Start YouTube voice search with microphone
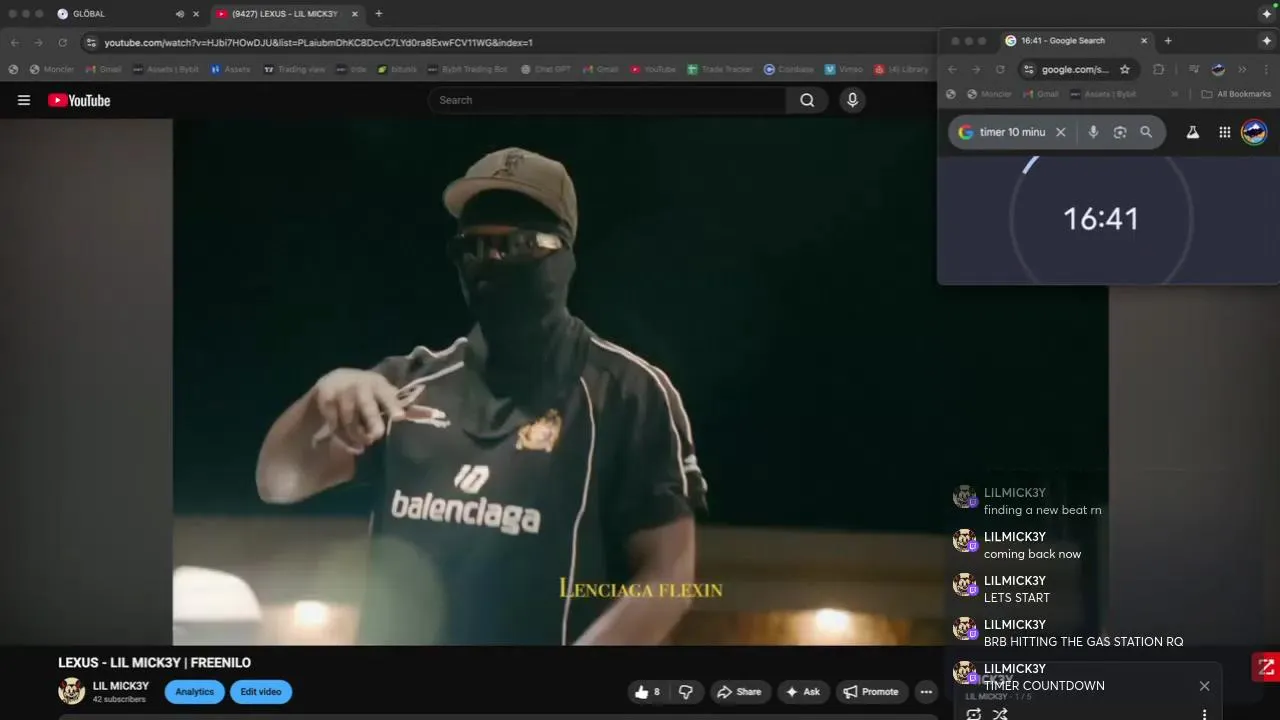The height and width of the screenshot is (720, 1280). 852,100
